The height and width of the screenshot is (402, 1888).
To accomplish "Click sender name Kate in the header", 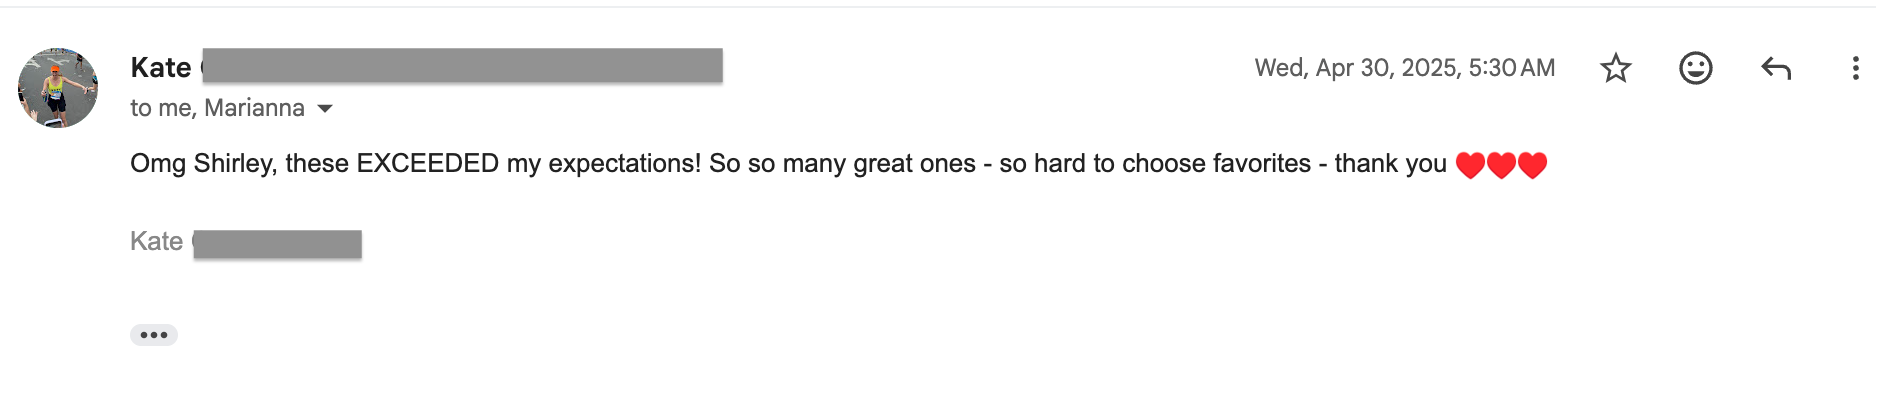I will 161,67.
